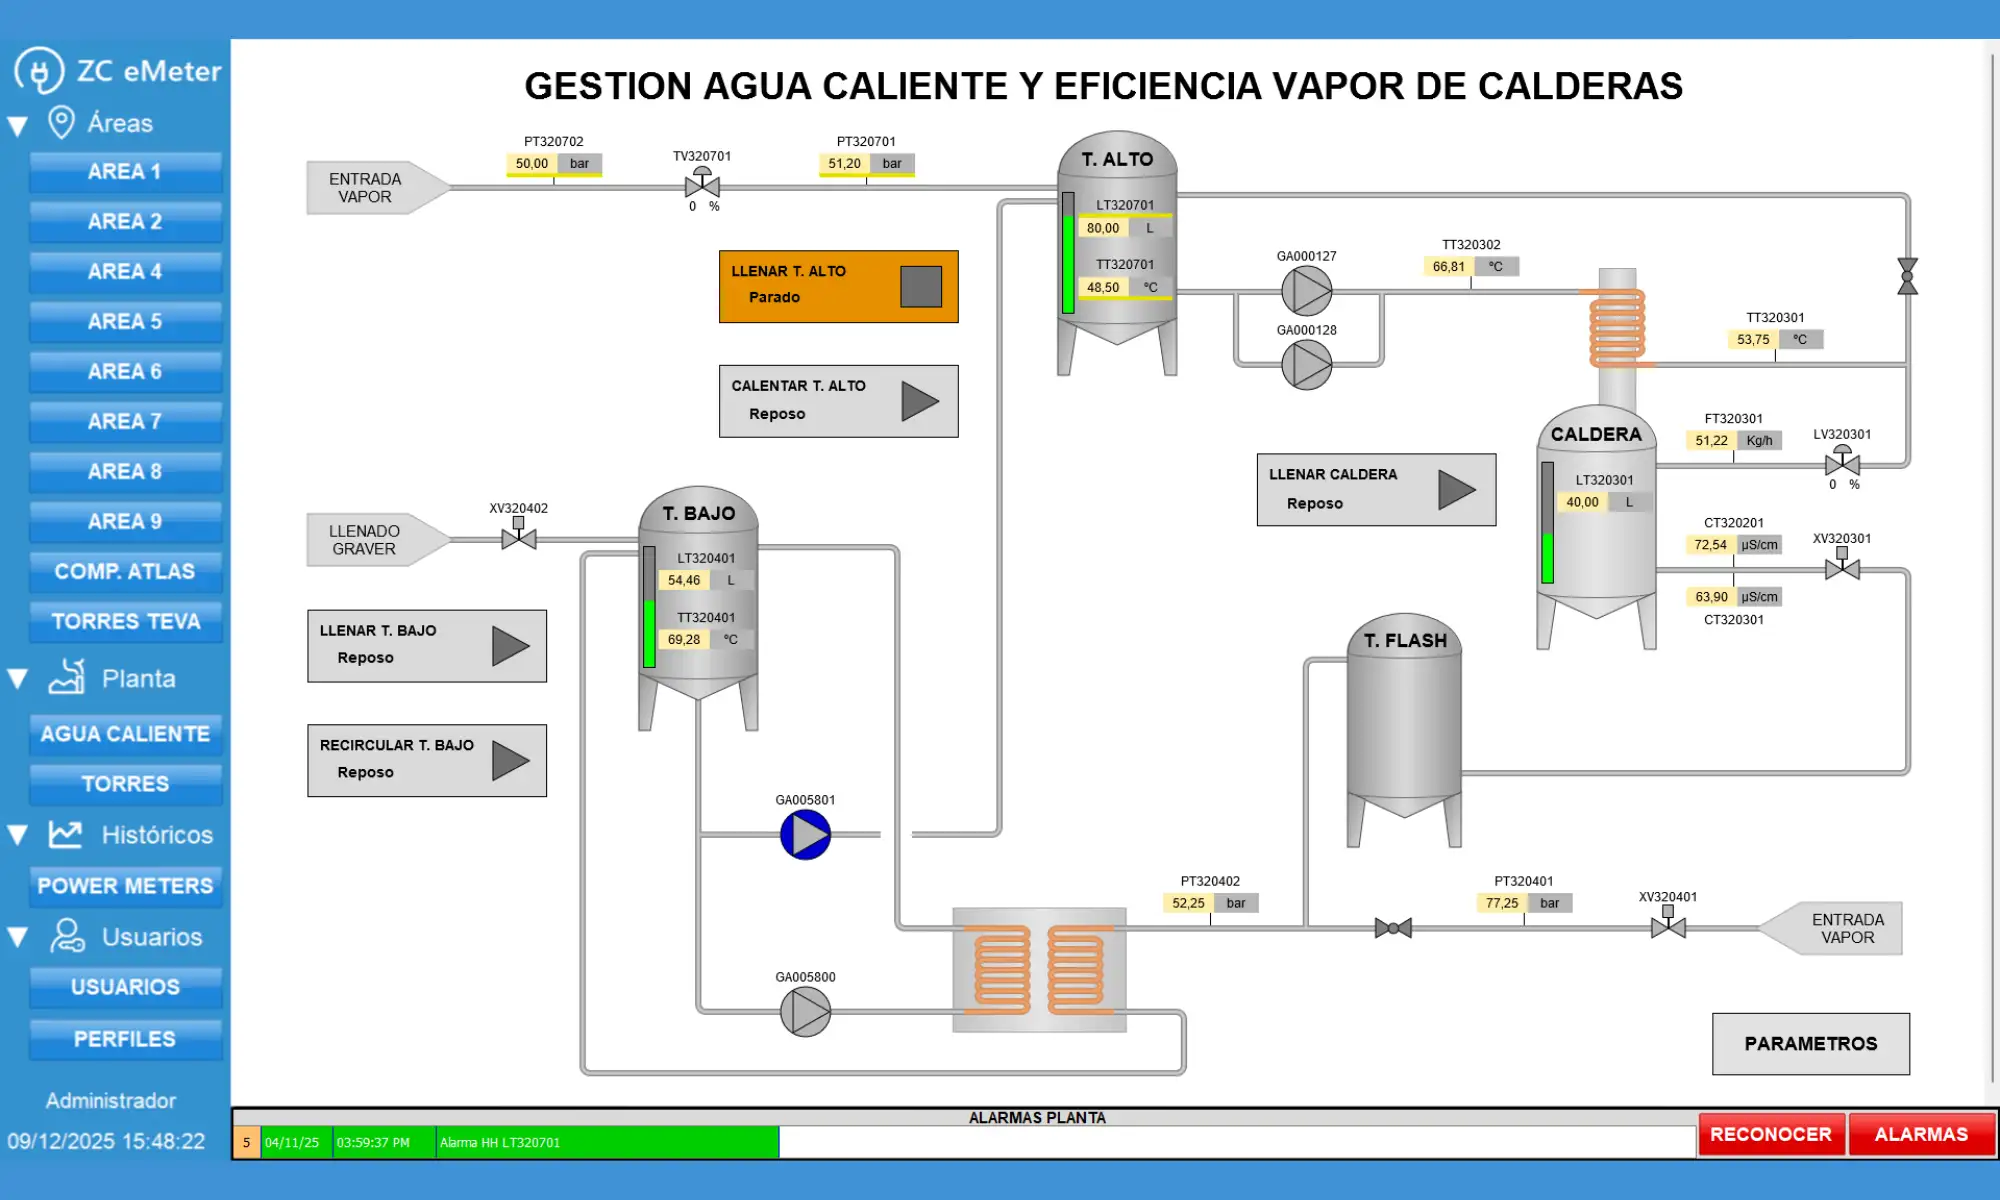Image resolution: width=2000 pixels, height=1200 pixels.
Task: Open the AGUA CALIENTE page
Action: pyautogui.click(x=125, y=734)
